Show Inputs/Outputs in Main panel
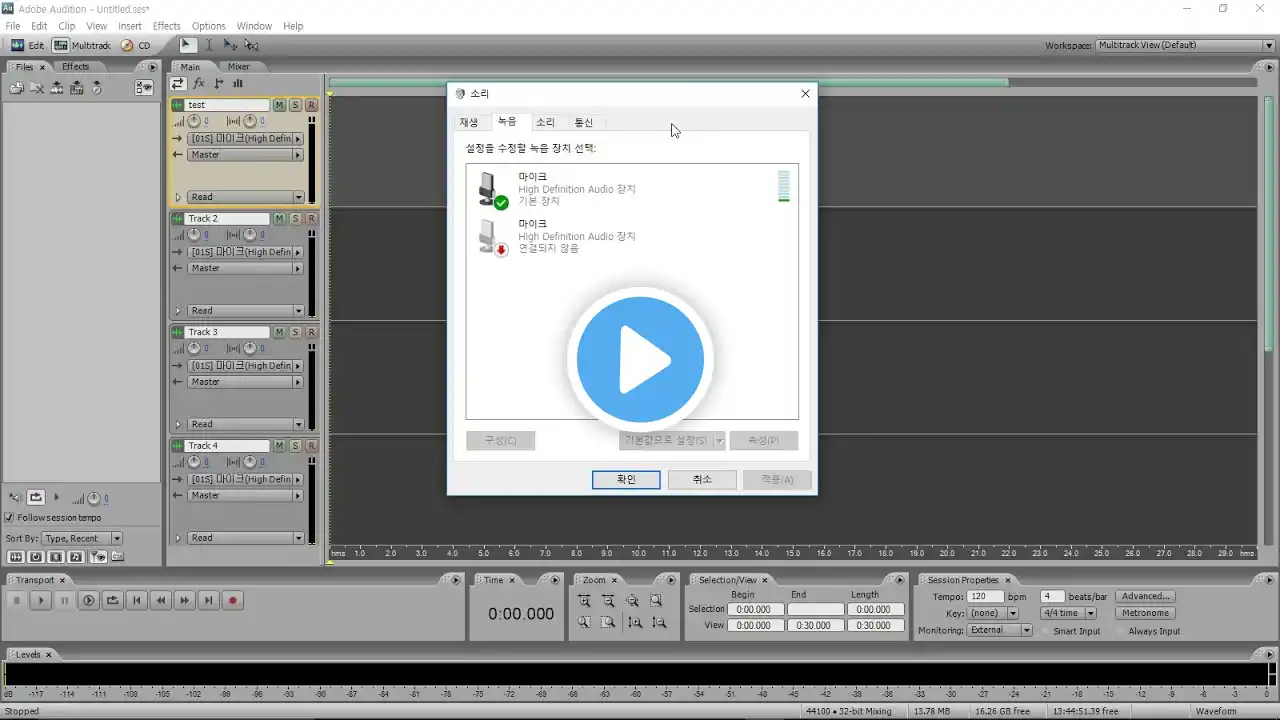 178,84
